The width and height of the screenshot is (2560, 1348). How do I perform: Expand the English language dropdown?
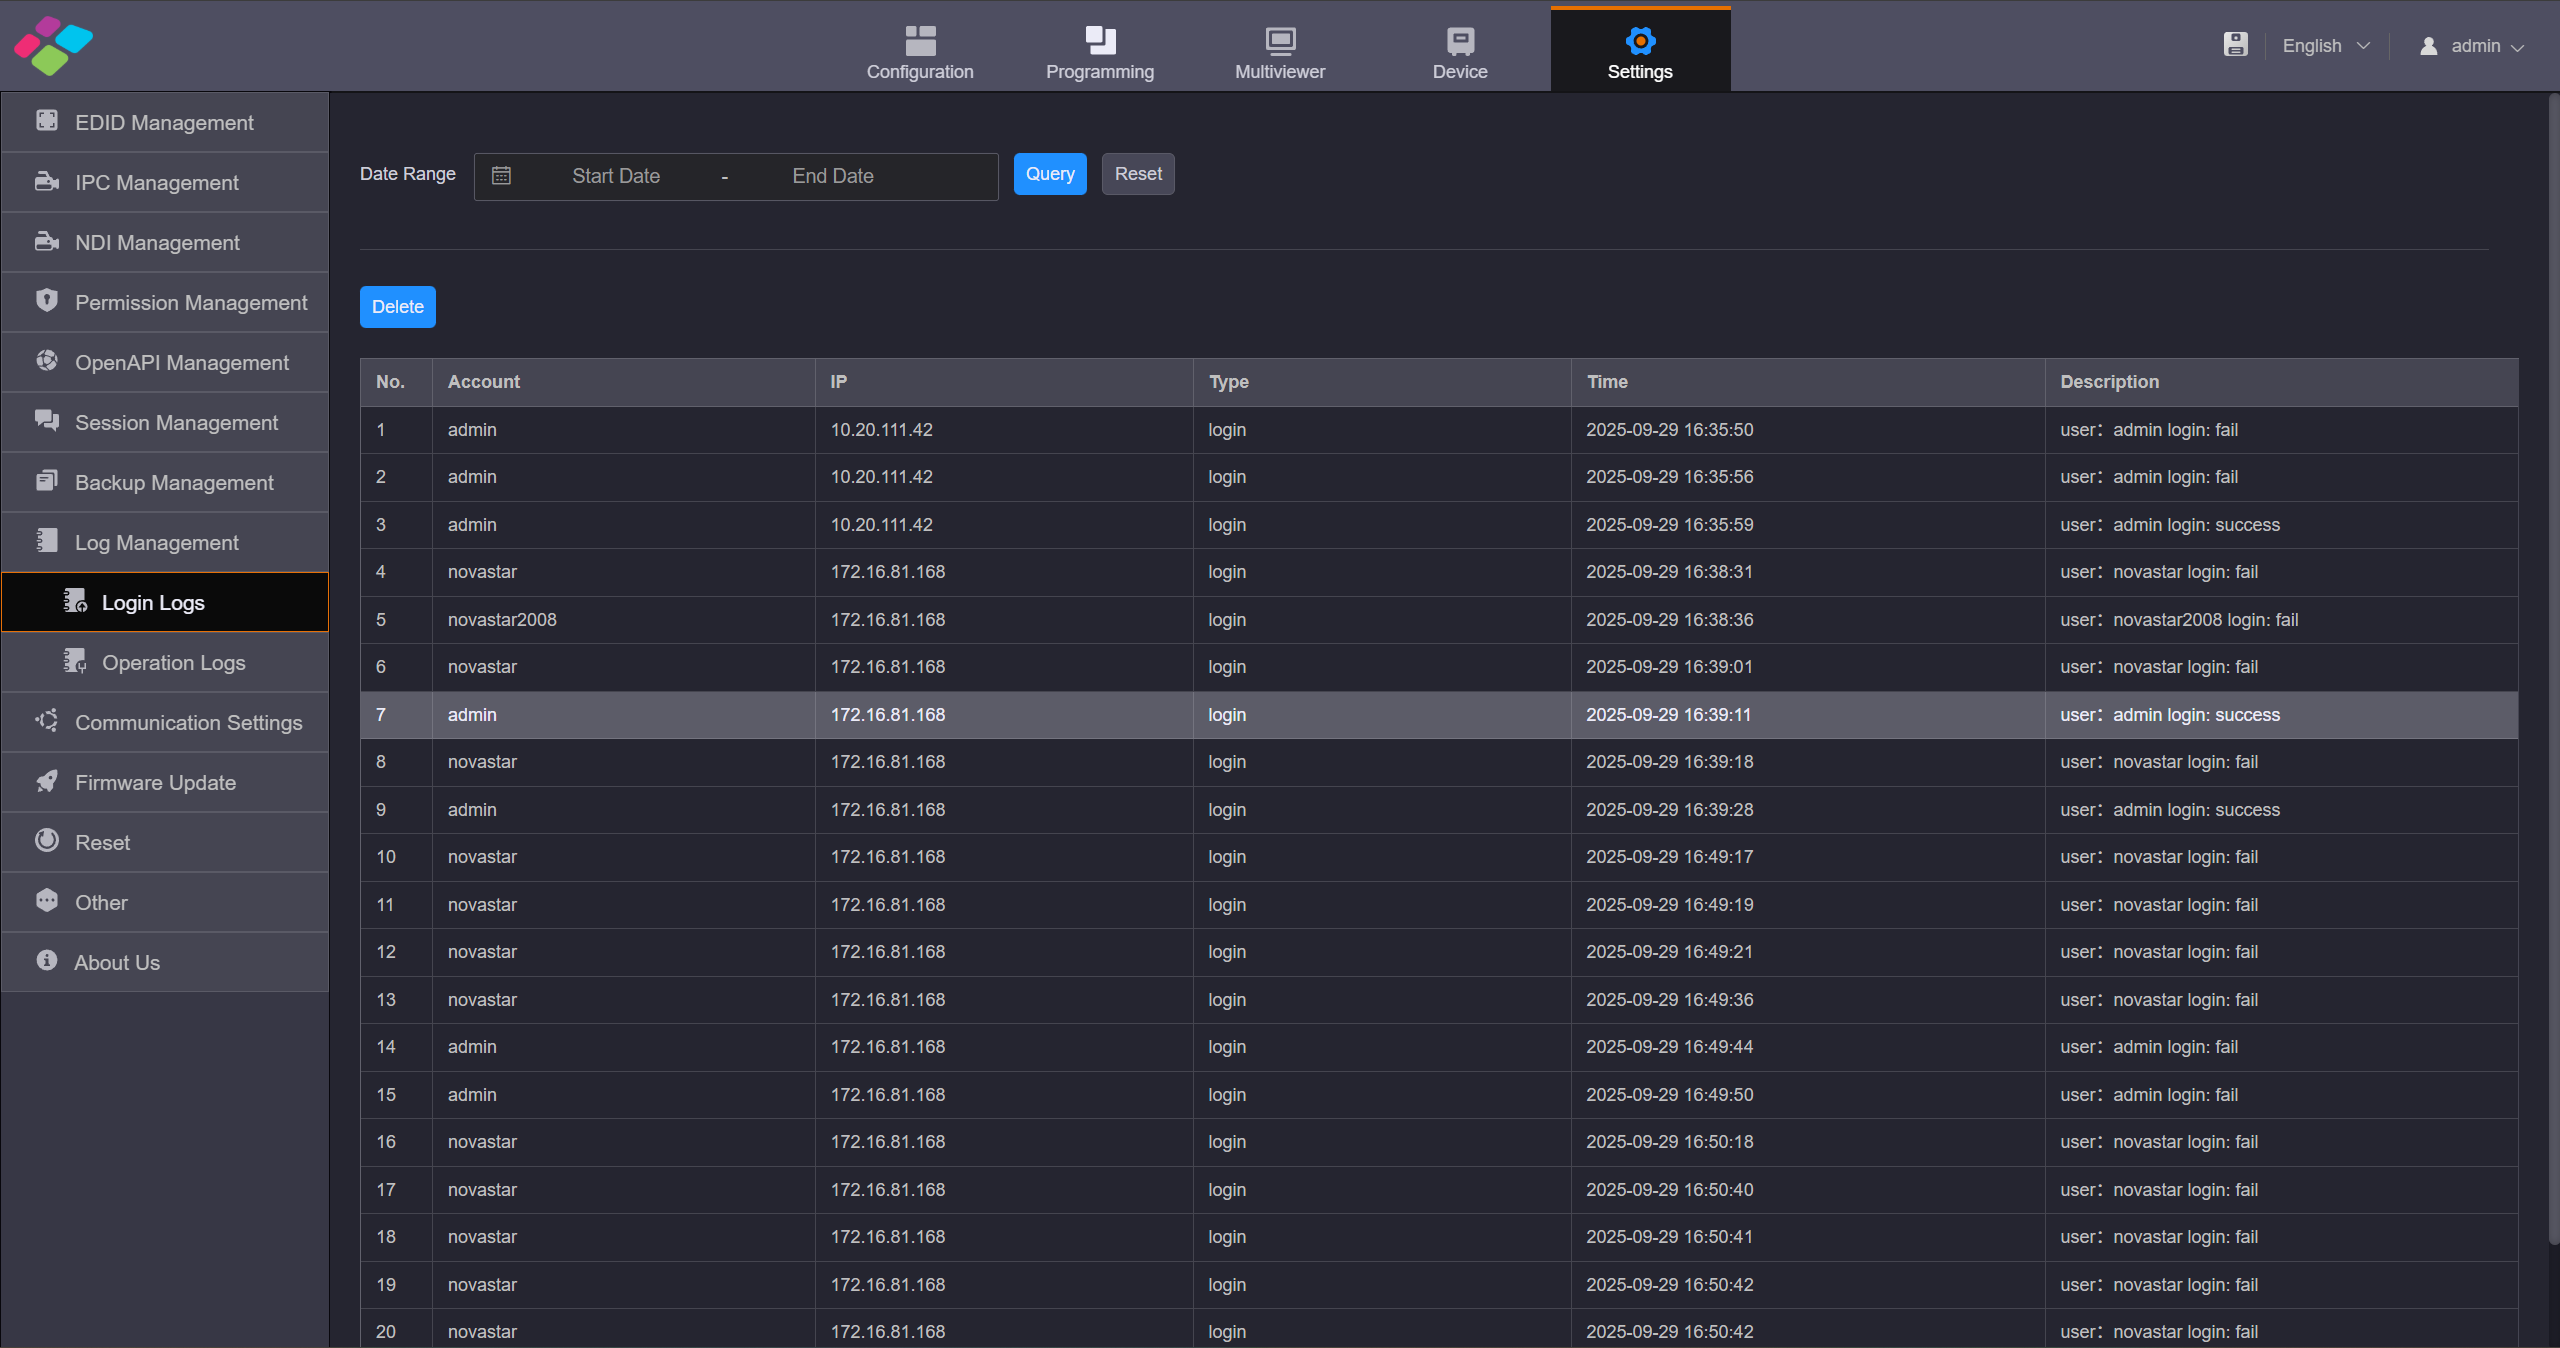(2325, 45)
